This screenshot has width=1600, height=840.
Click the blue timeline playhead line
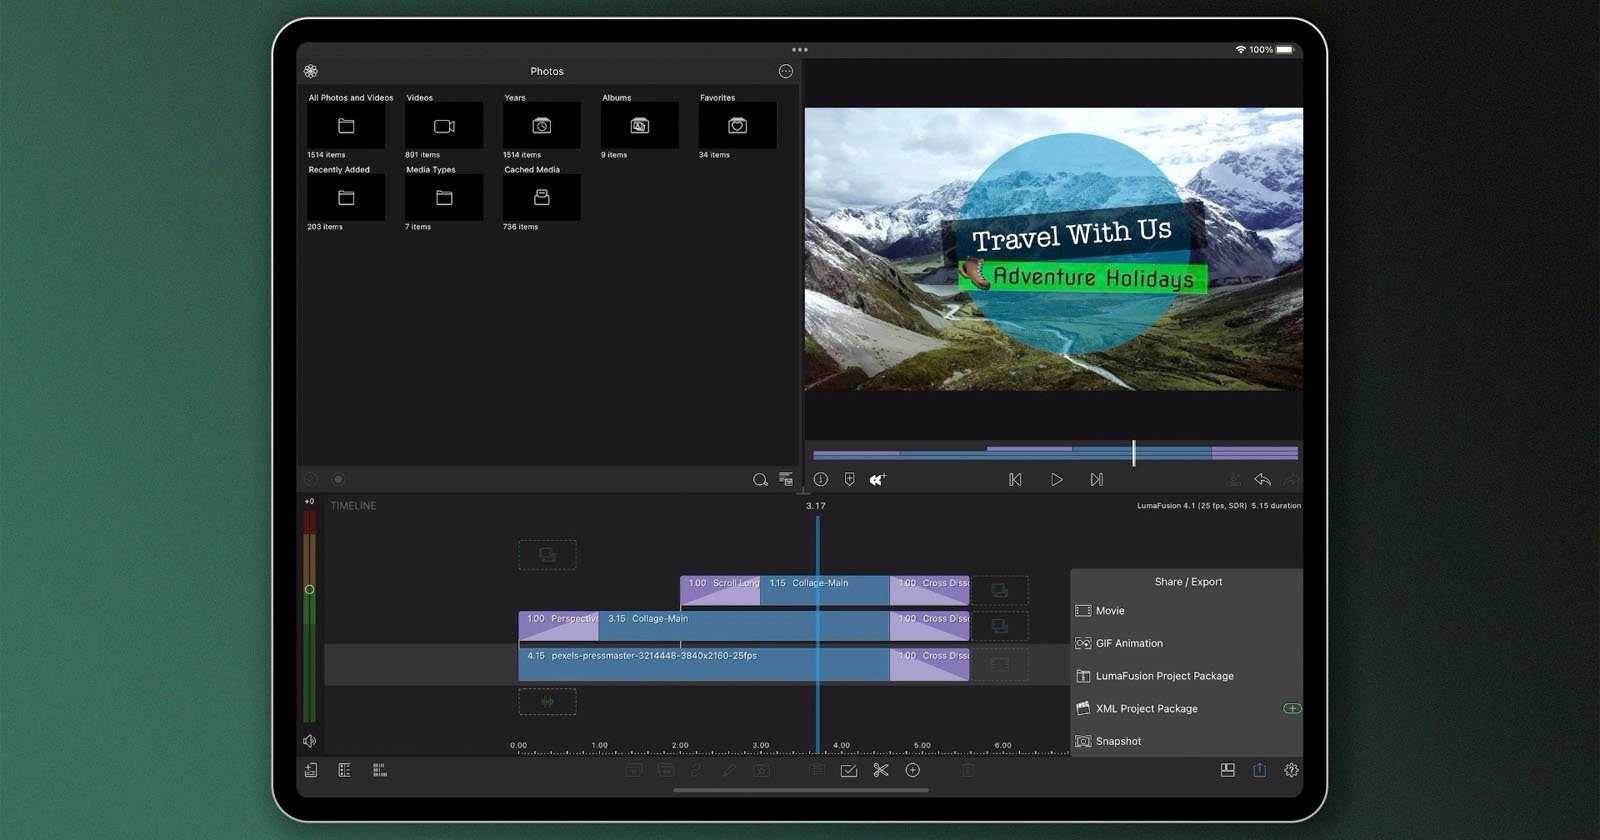coord(817,635)
